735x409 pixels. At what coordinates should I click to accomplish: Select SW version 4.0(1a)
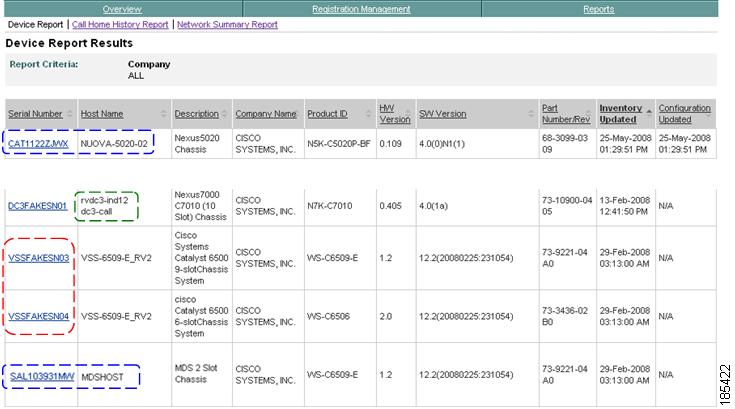point(433,206)
